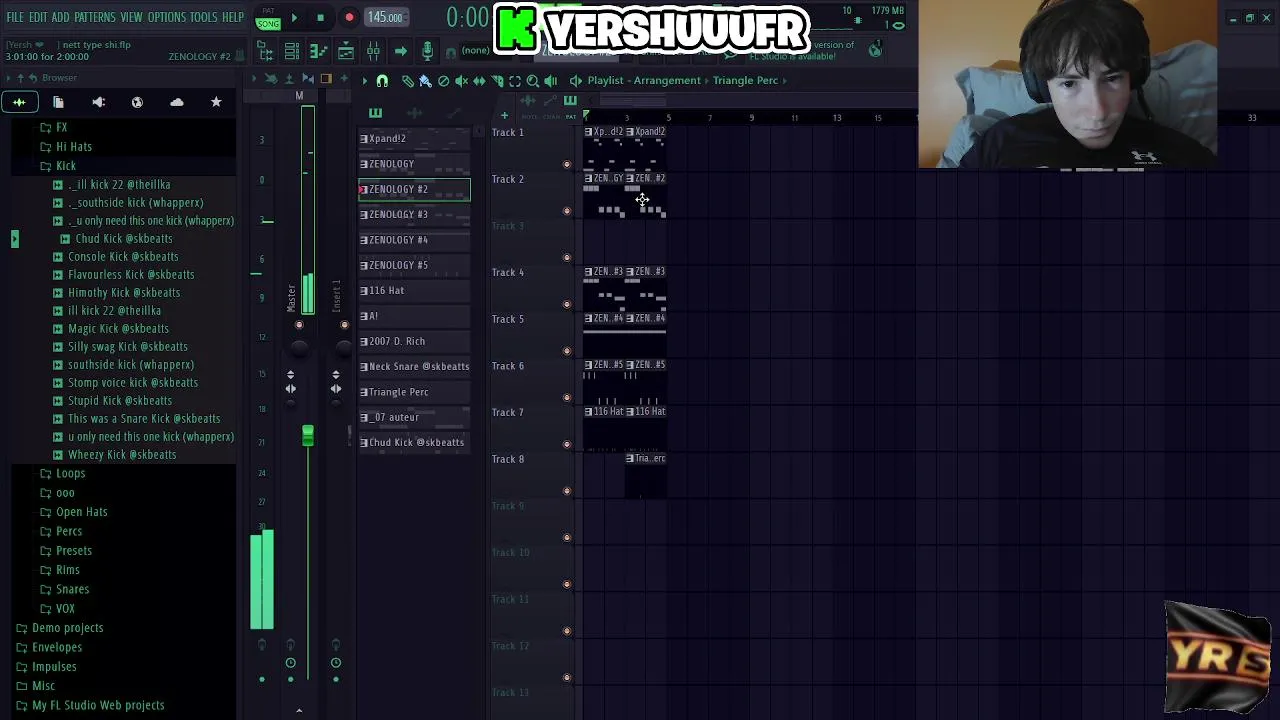Open the browser starred favorites tab
This screenshot has width=1280, height=720.
point(216,102)
